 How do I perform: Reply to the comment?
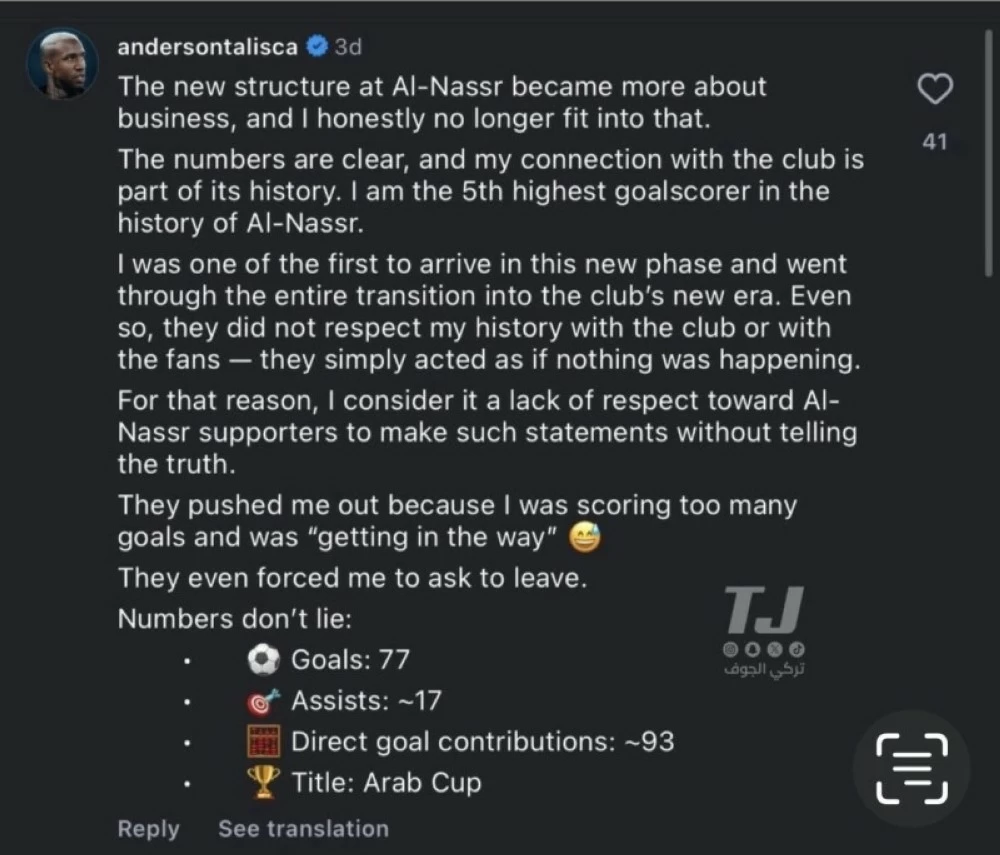(x=148, y=828)
